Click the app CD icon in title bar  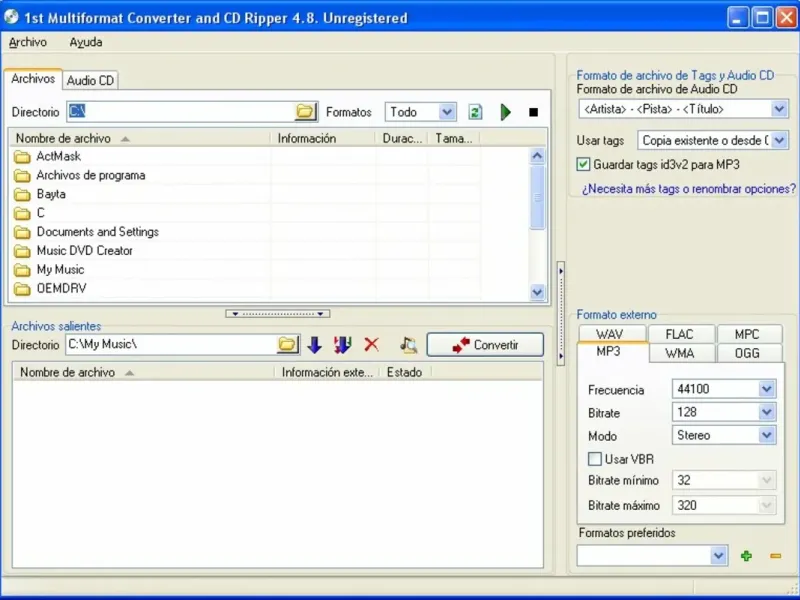[x=11, y=17]
